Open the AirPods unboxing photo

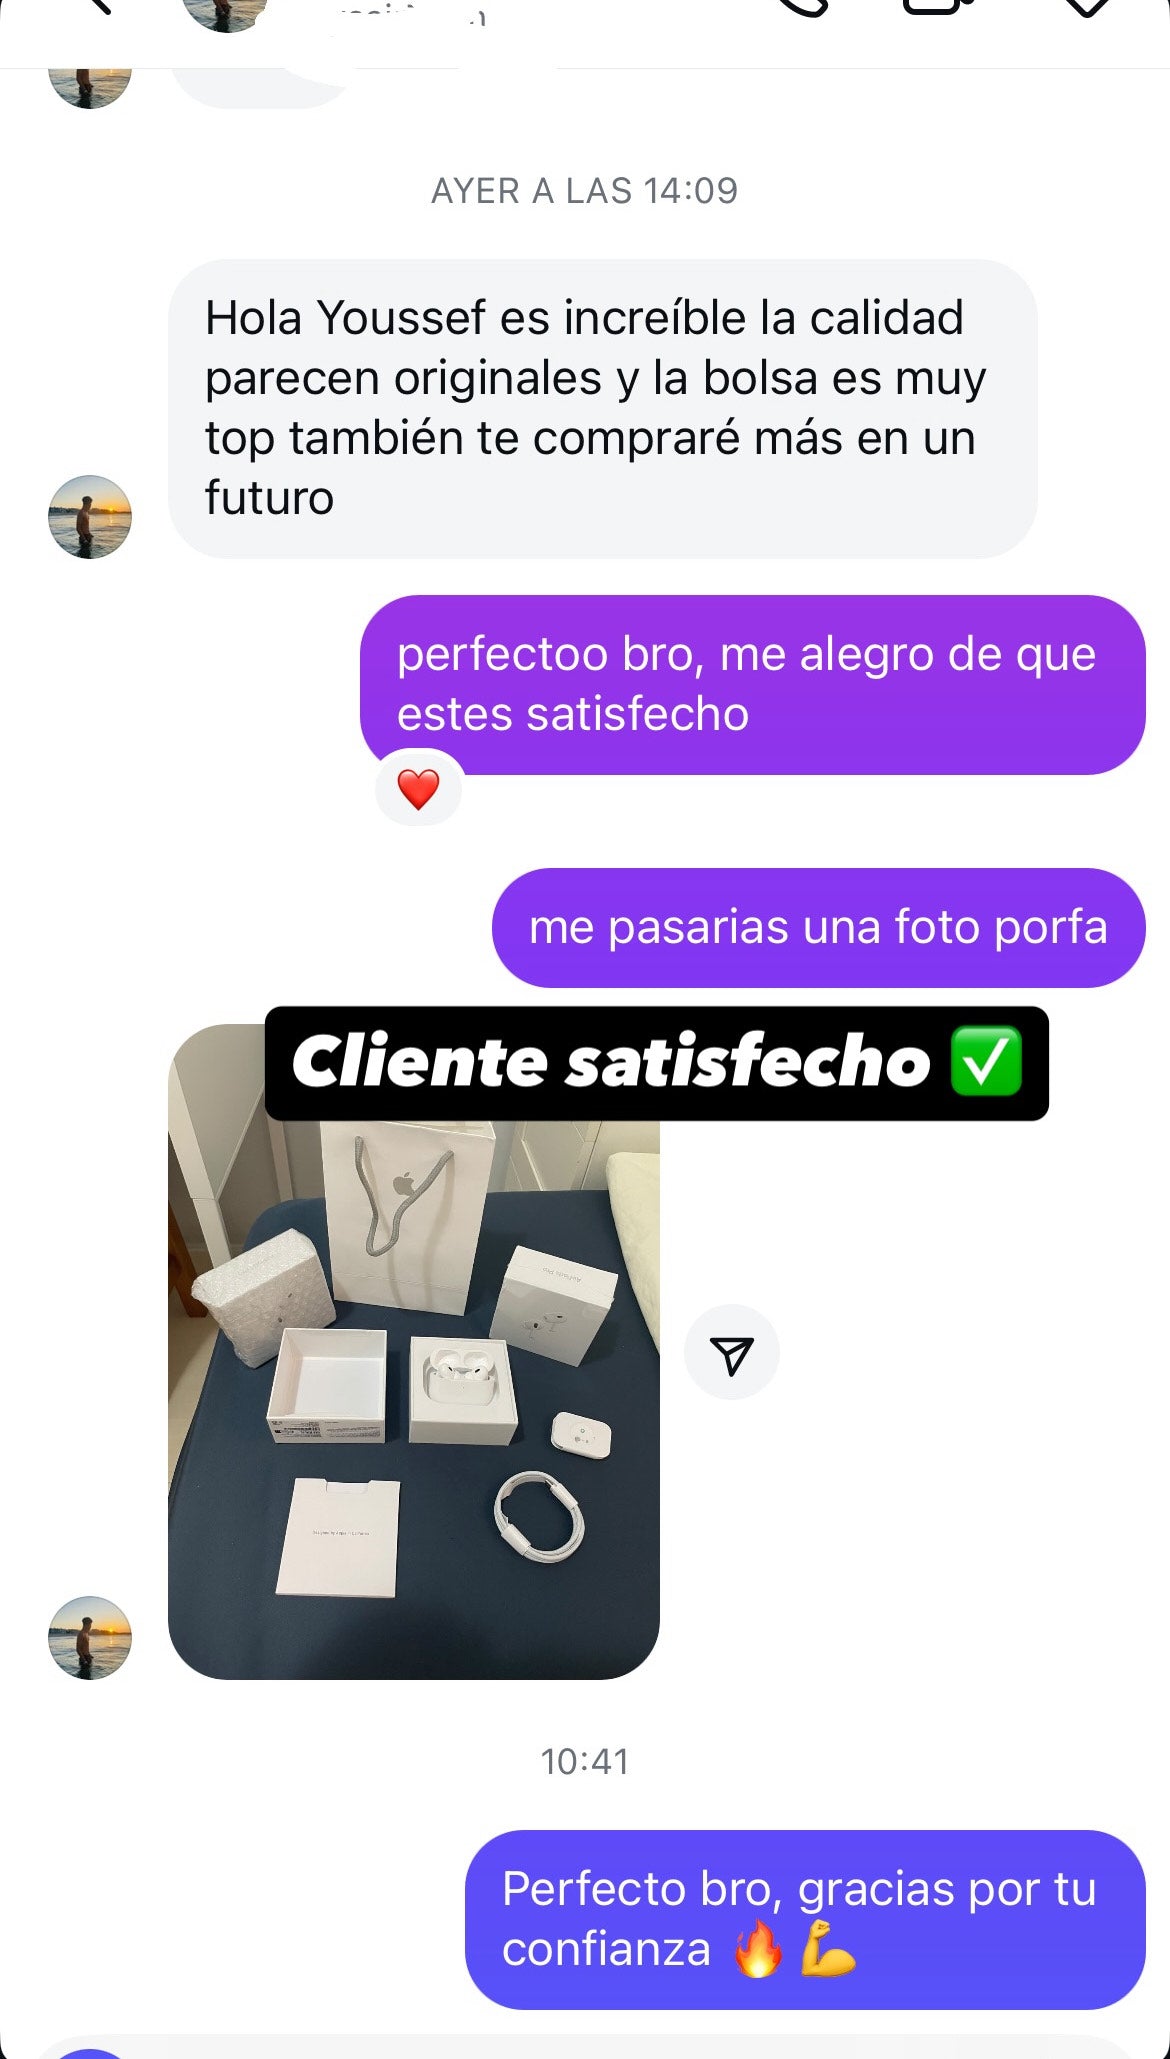point(413,1351)
